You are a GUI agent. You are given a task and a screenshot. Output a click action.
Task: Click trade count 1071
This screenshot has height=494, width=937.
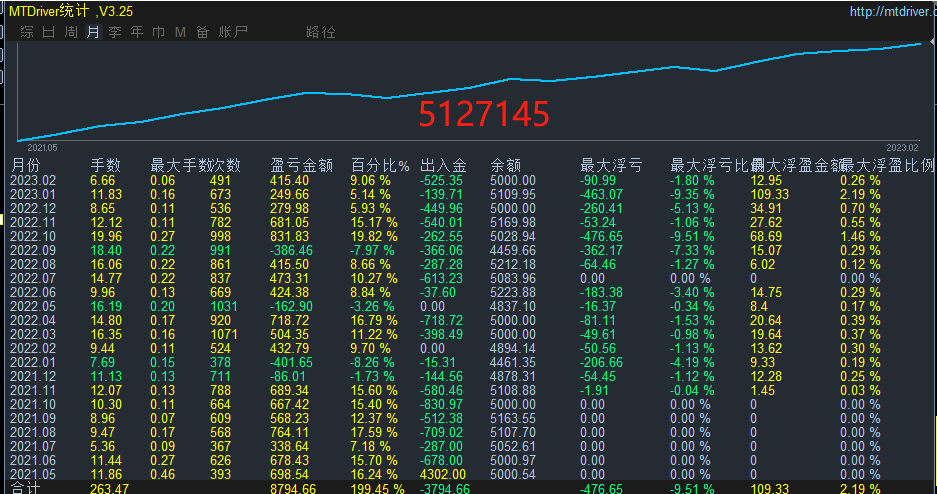224,334
